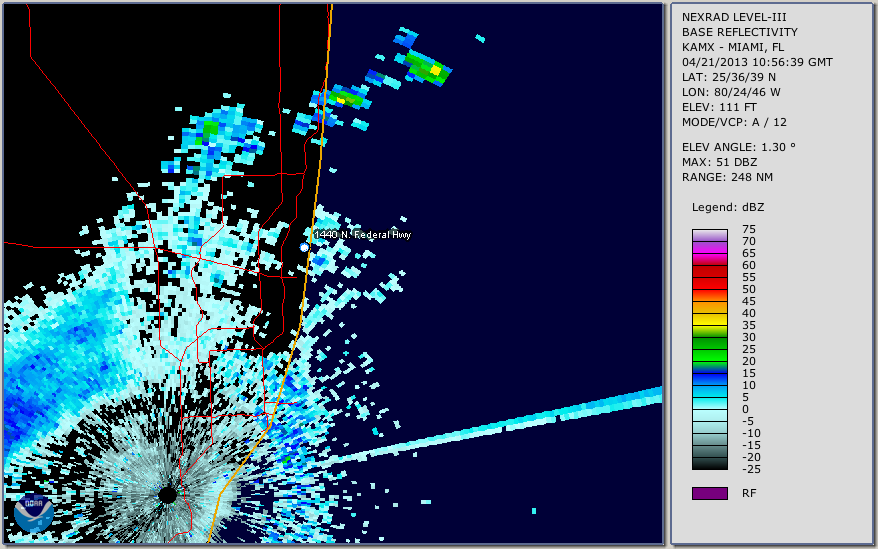The height and width of the screenshot is (549, 878).
Task: Select the 'LAT: 25/36/39 N' line
Action: [x=728, y=77]
